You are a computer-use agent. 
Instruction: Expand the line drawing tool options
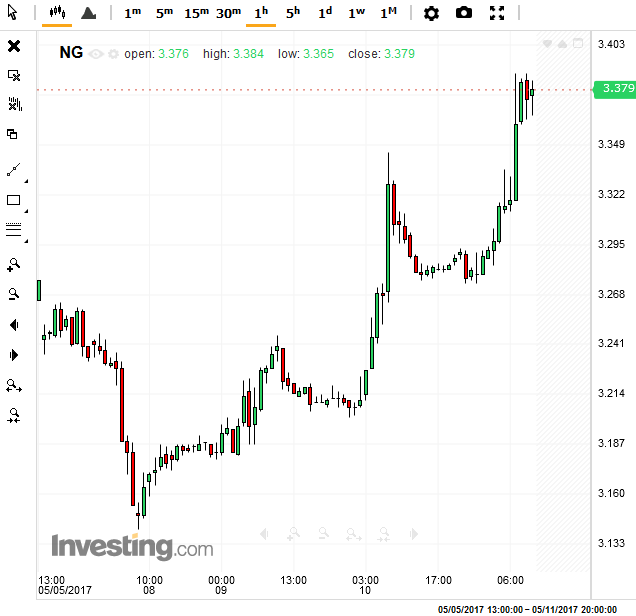click(x=26, y=180)
